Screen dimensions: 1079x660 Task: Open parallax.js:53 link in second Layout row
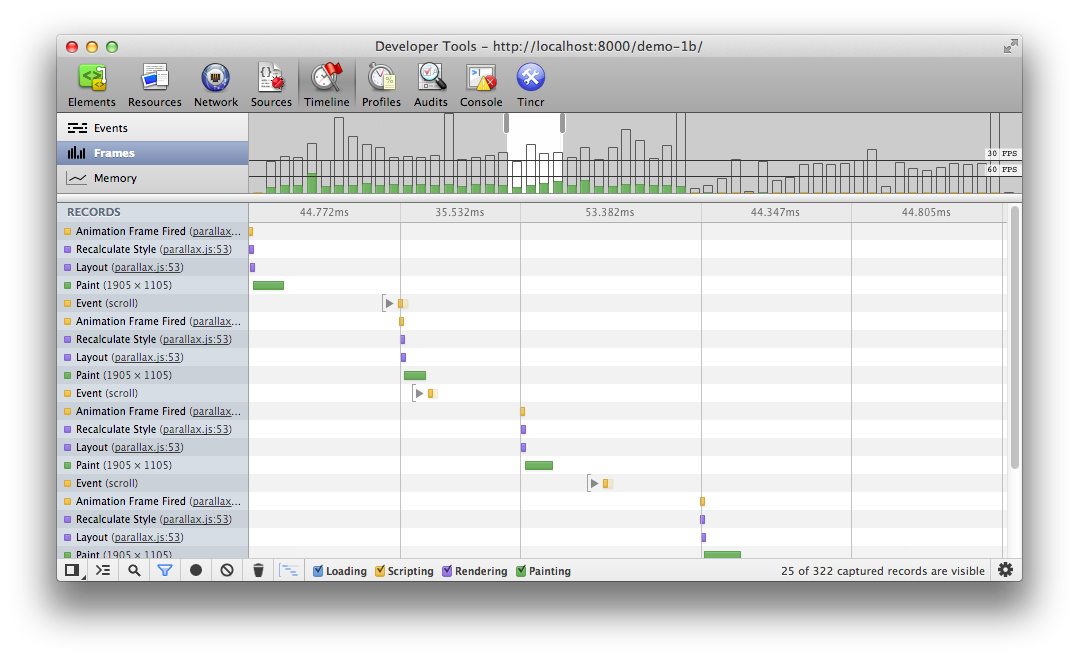coord(147,357)
